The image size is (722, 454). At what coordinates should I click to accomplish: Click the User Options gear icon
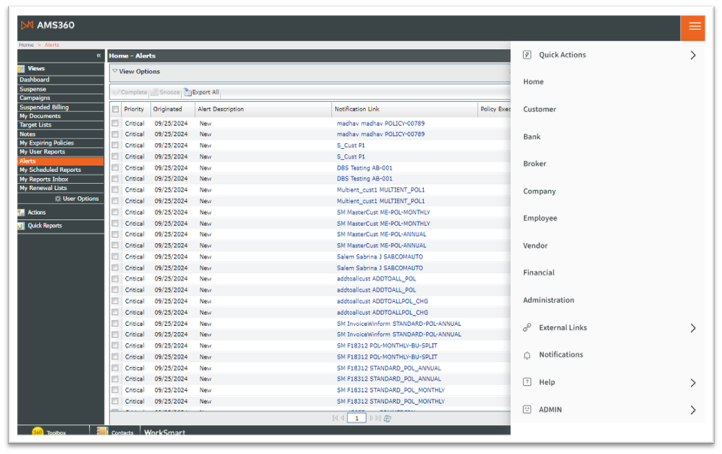(57, 199)
